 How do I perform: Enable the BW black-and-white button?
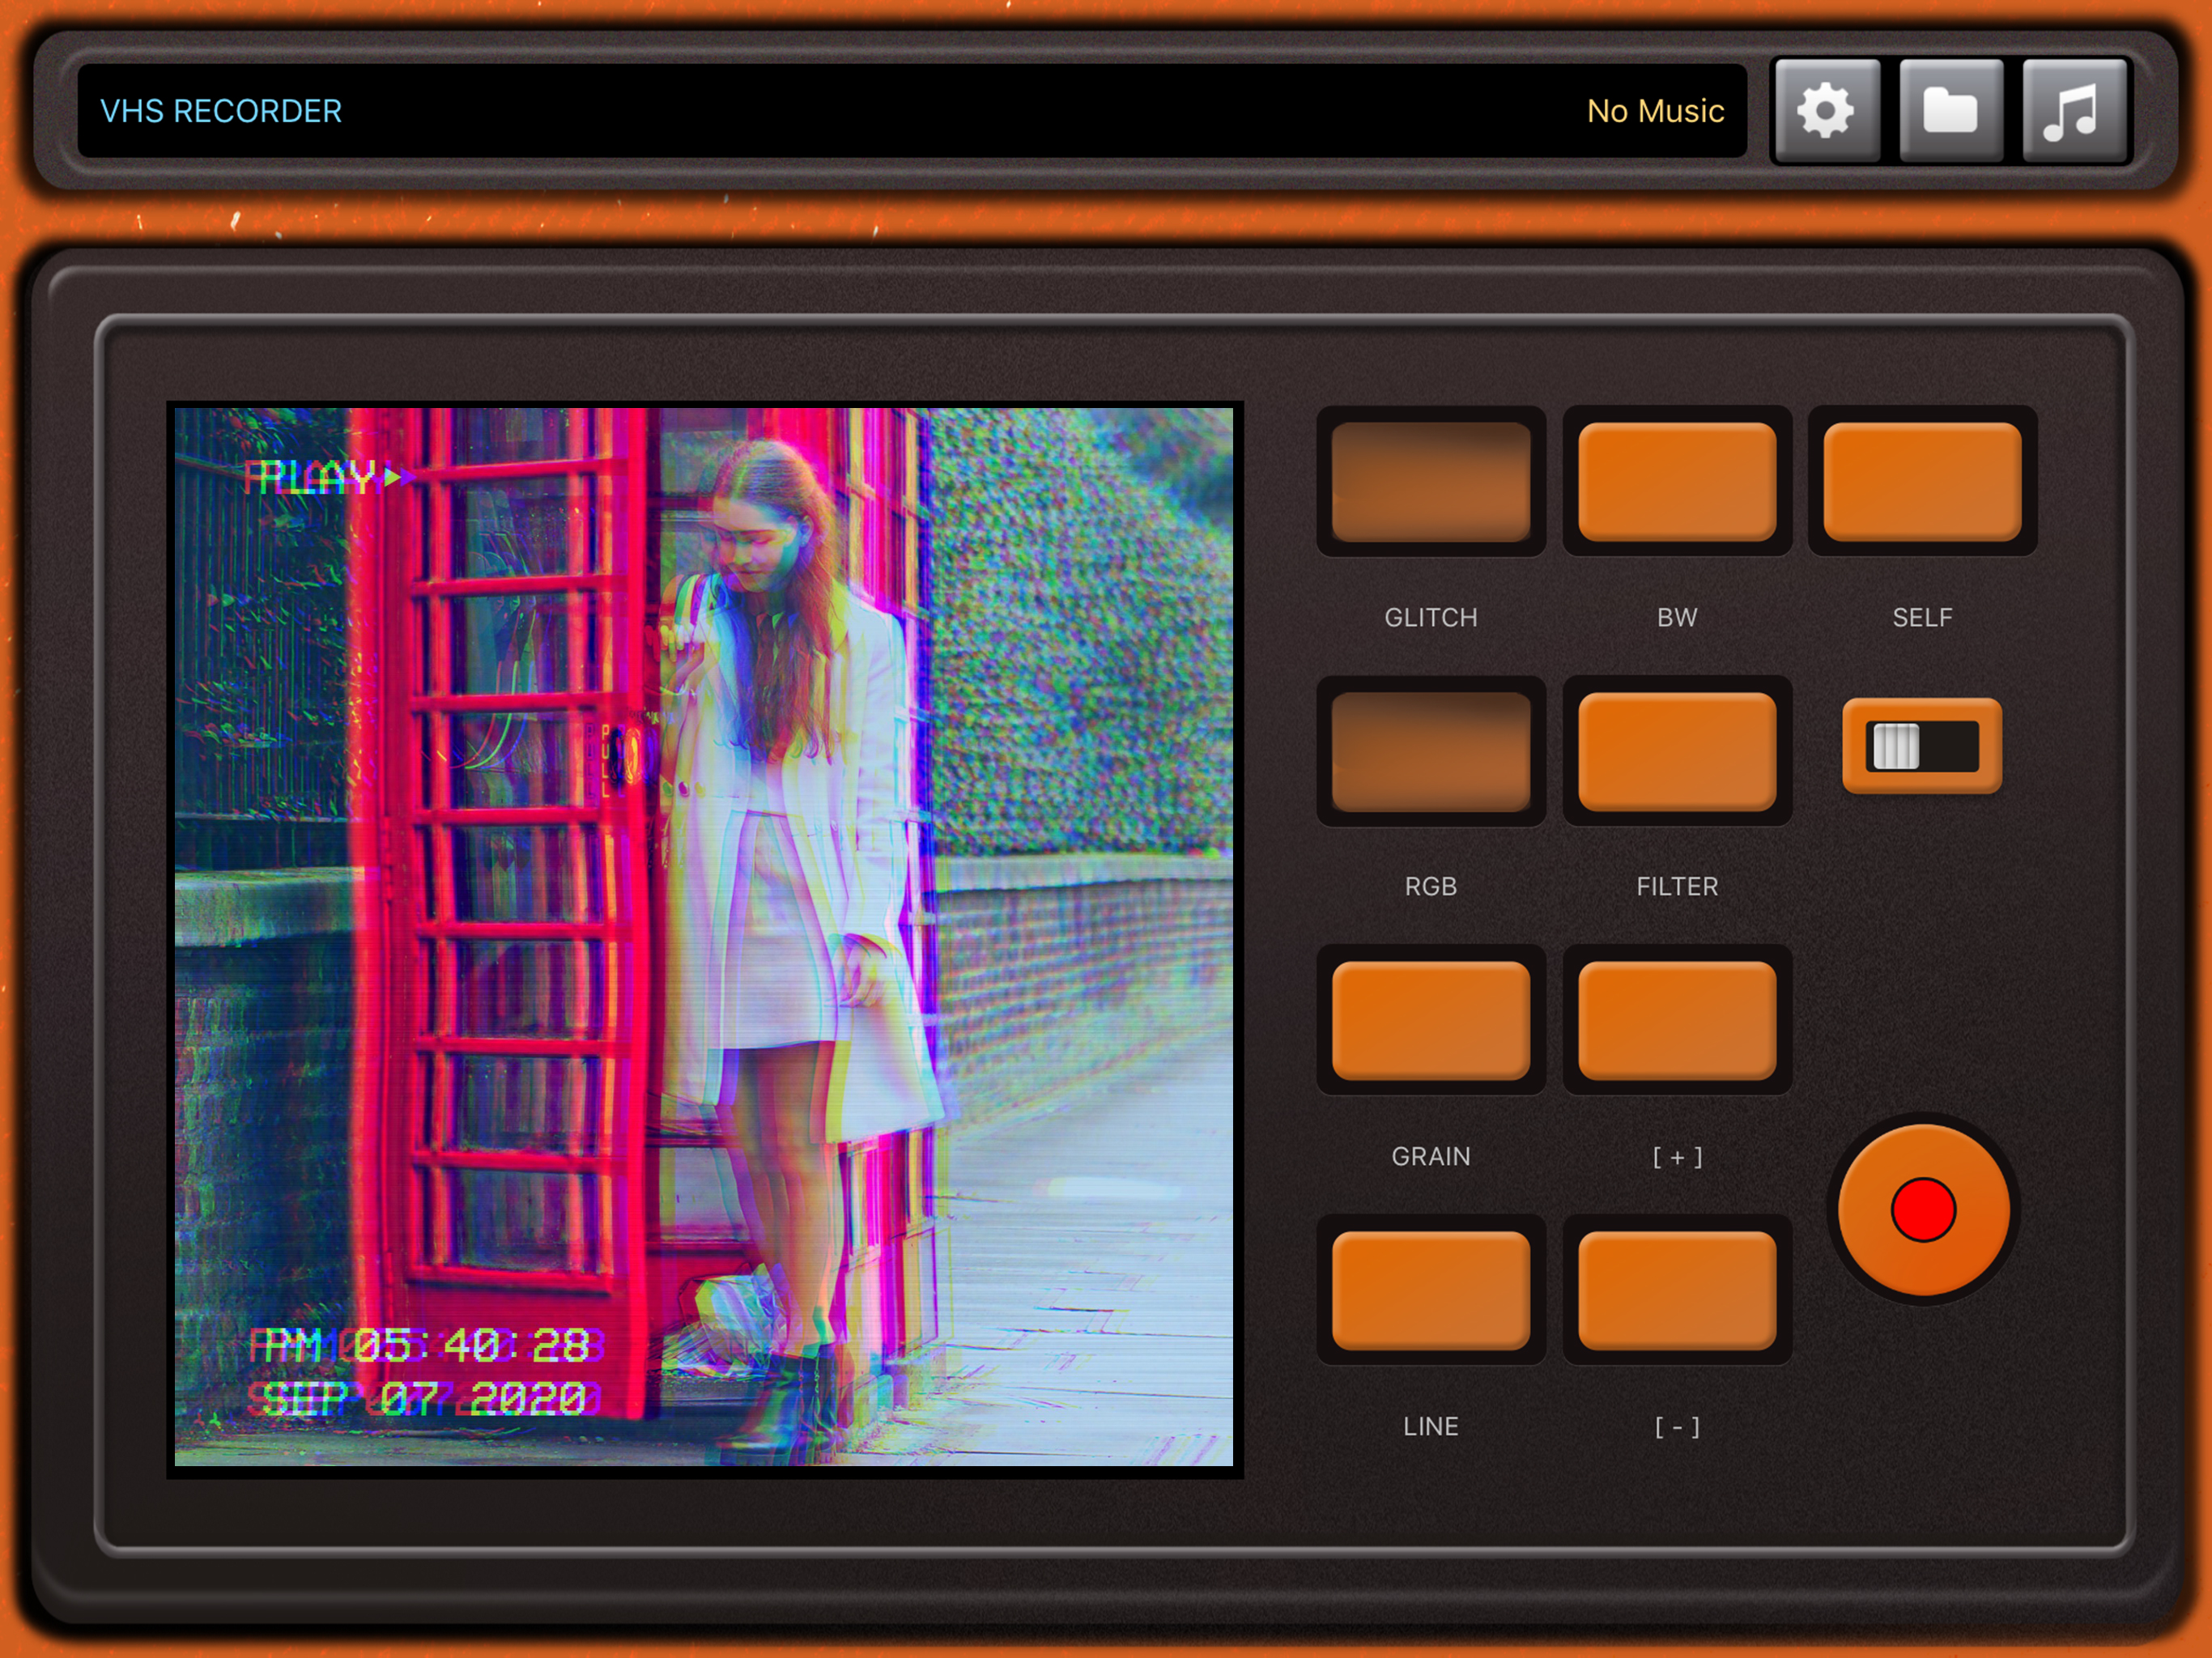tap(1677, 481)
